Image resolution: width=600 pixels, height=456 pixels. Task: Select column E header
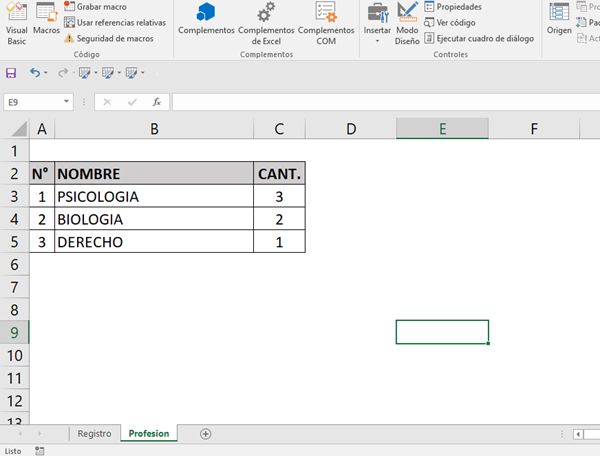(x=442, y=129)
